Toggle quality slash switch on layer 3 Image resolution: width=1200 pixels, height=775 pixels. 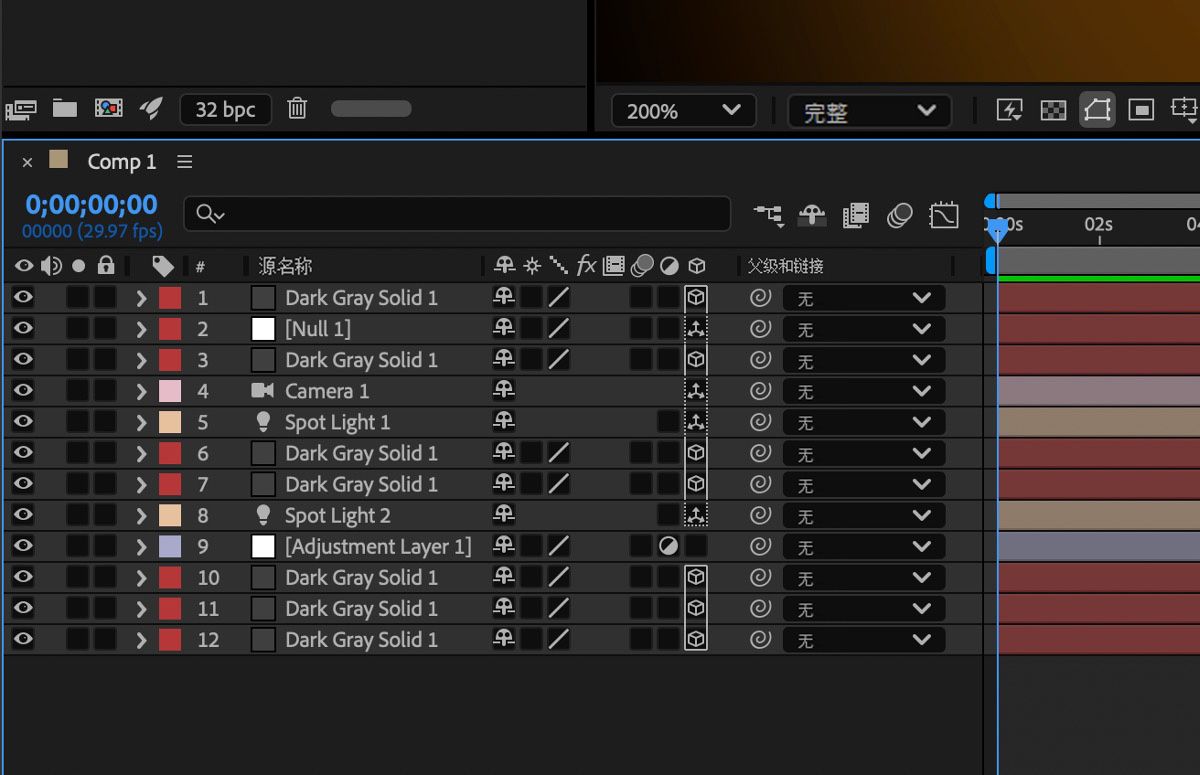point(559,359)
